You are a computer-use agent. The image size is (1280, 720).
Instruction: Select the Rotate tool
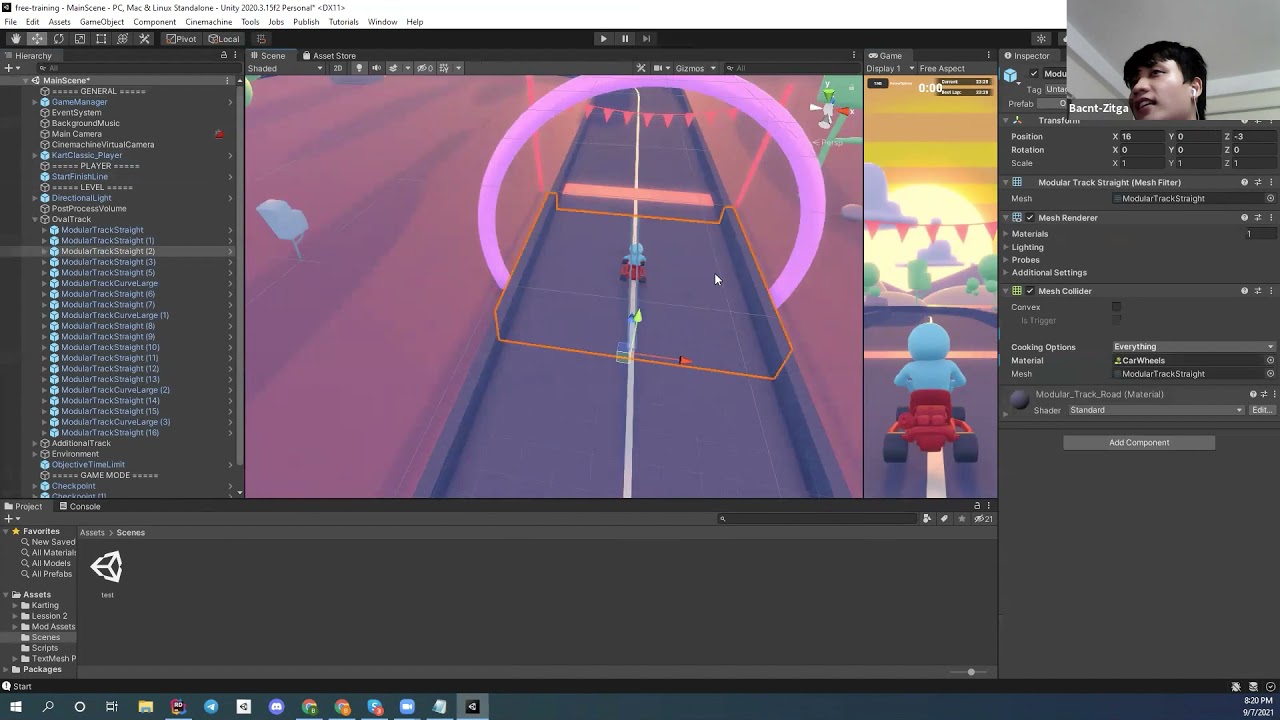pyautogui.click(x=58, y=39)
